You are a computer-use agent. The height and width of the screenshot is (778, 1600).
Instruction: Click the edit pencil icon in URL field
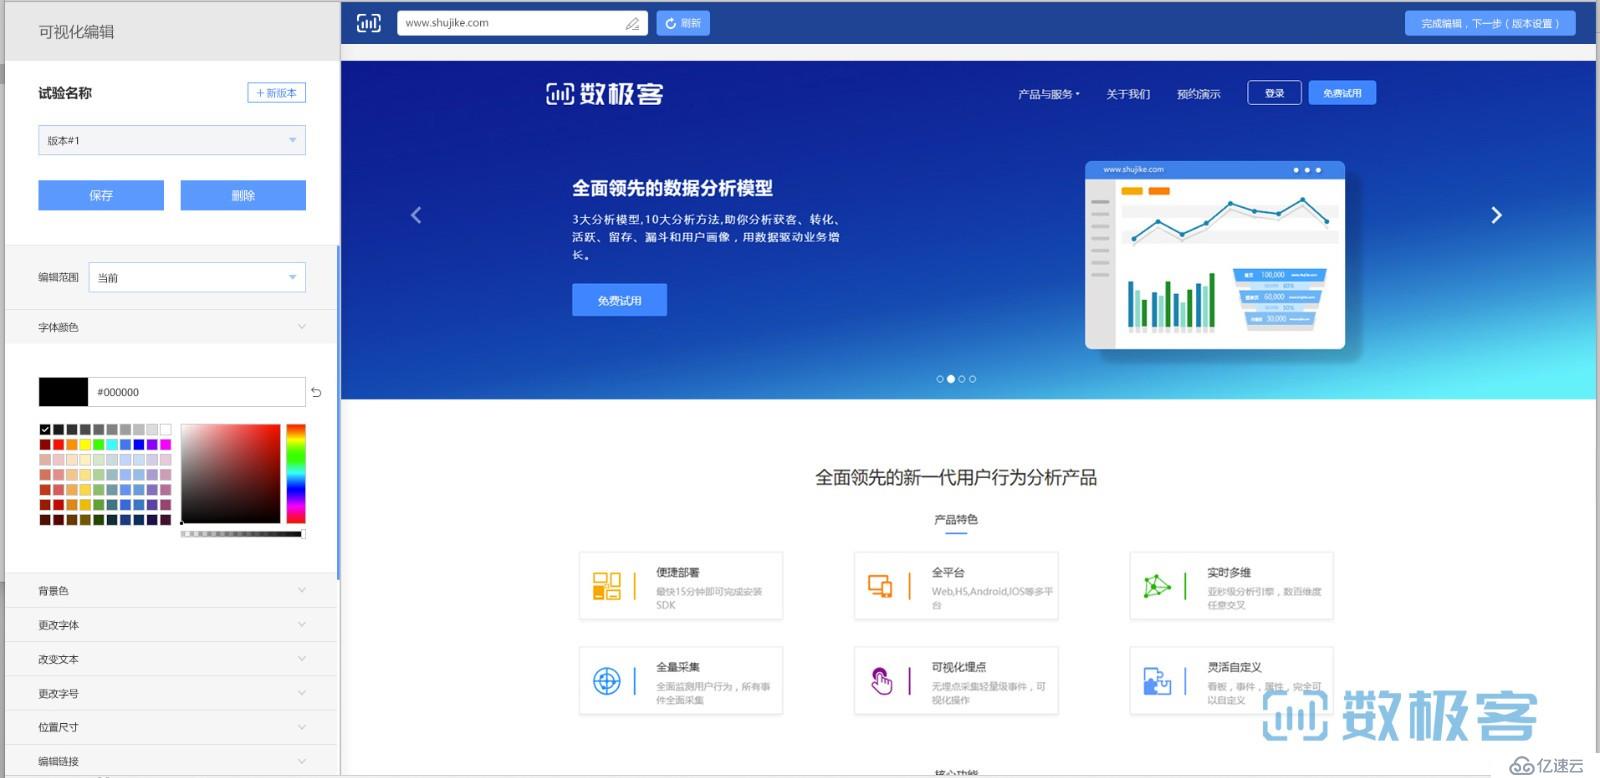pyautogui.click(x=632, y=23)
